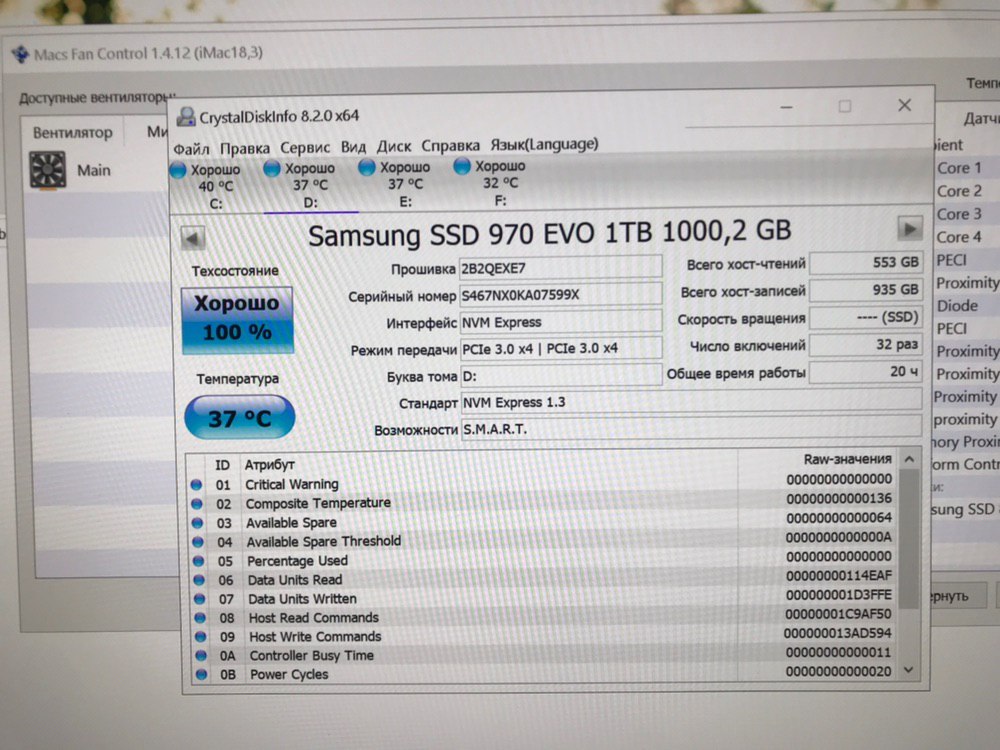
Task: Select the Host Read Commands row
Action: click(x=542, y=616)
